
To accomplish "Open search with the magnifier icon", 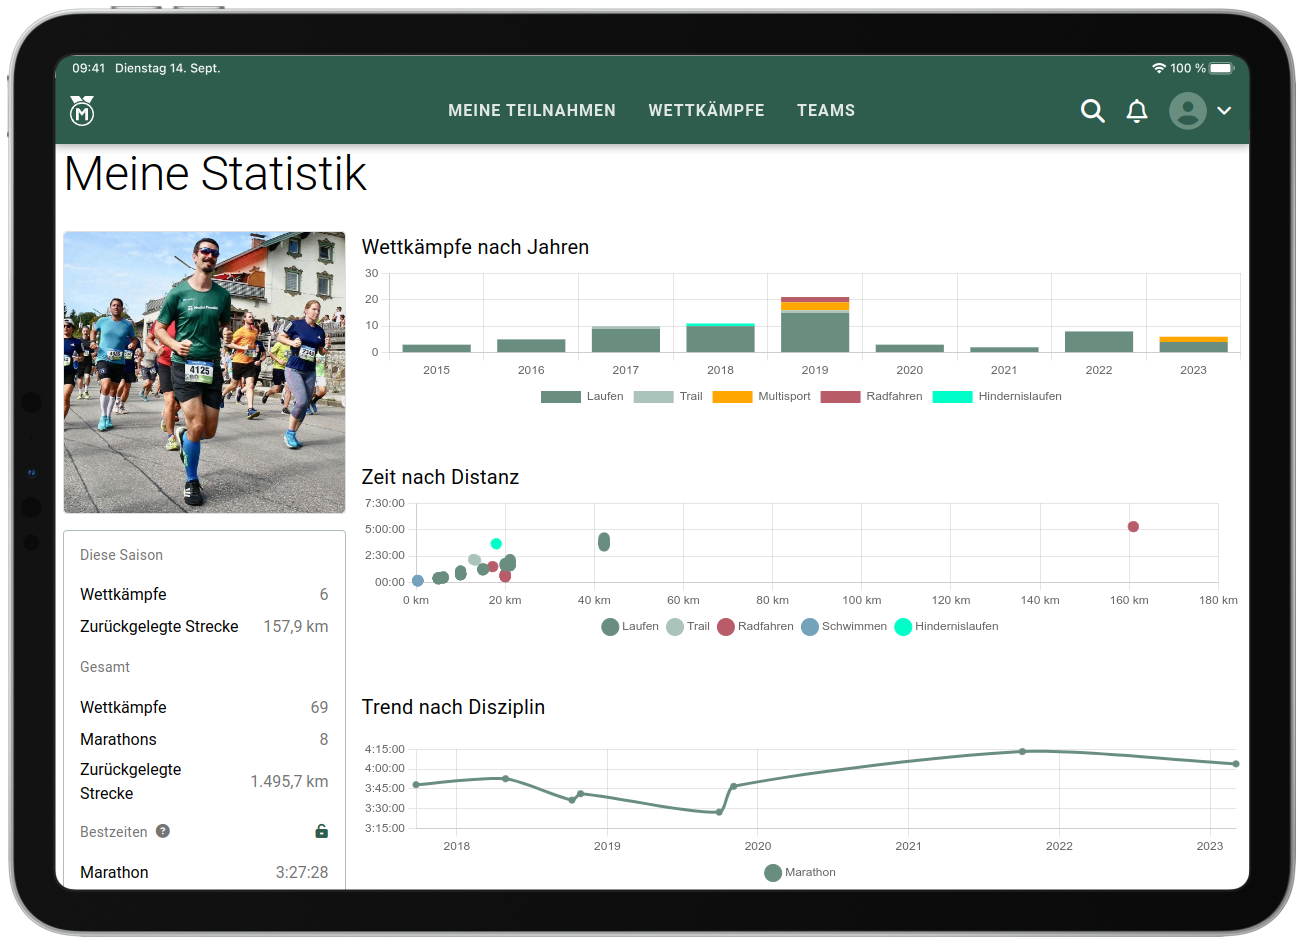I will point(1093,111).
